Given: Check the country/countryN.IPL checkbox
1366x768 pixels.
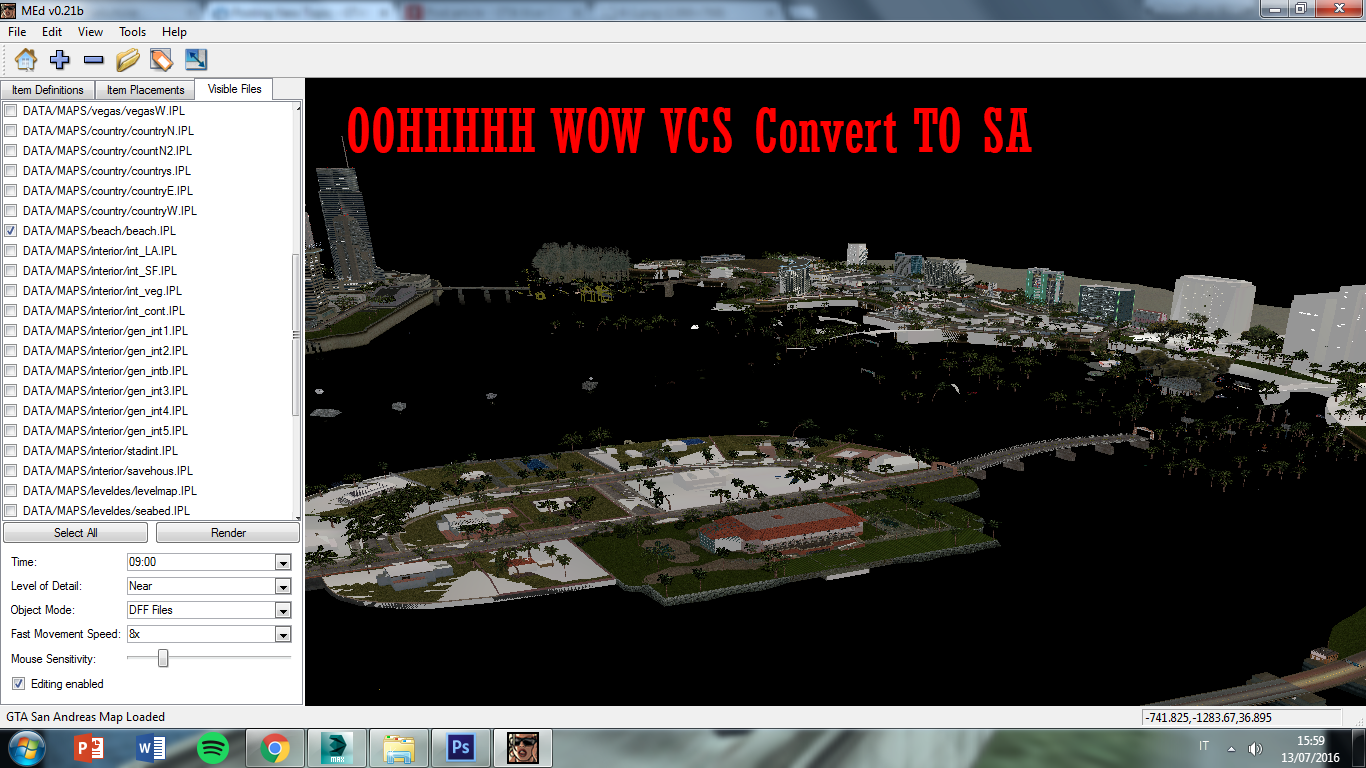Looking at the screenshot, I should [x=11, y=131].
